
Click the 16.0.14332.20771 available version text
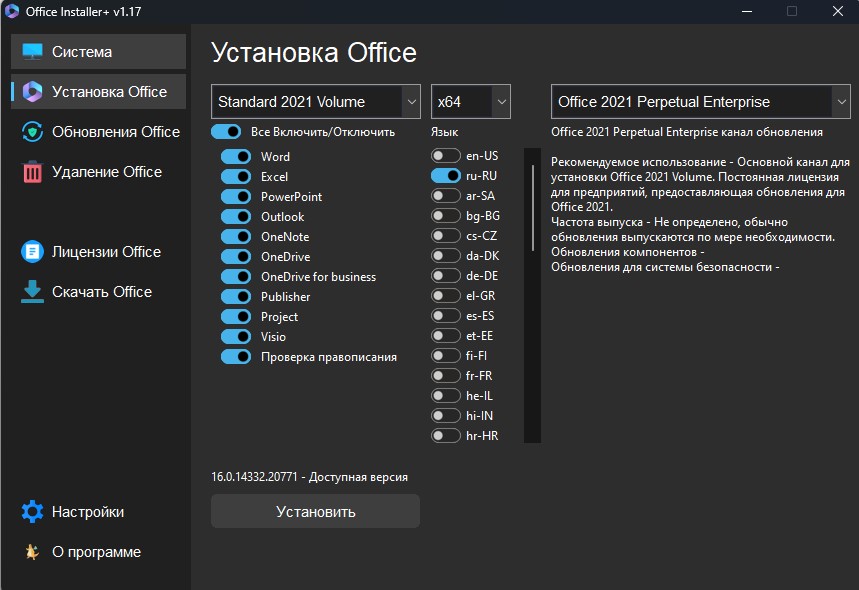coord(310,477)
